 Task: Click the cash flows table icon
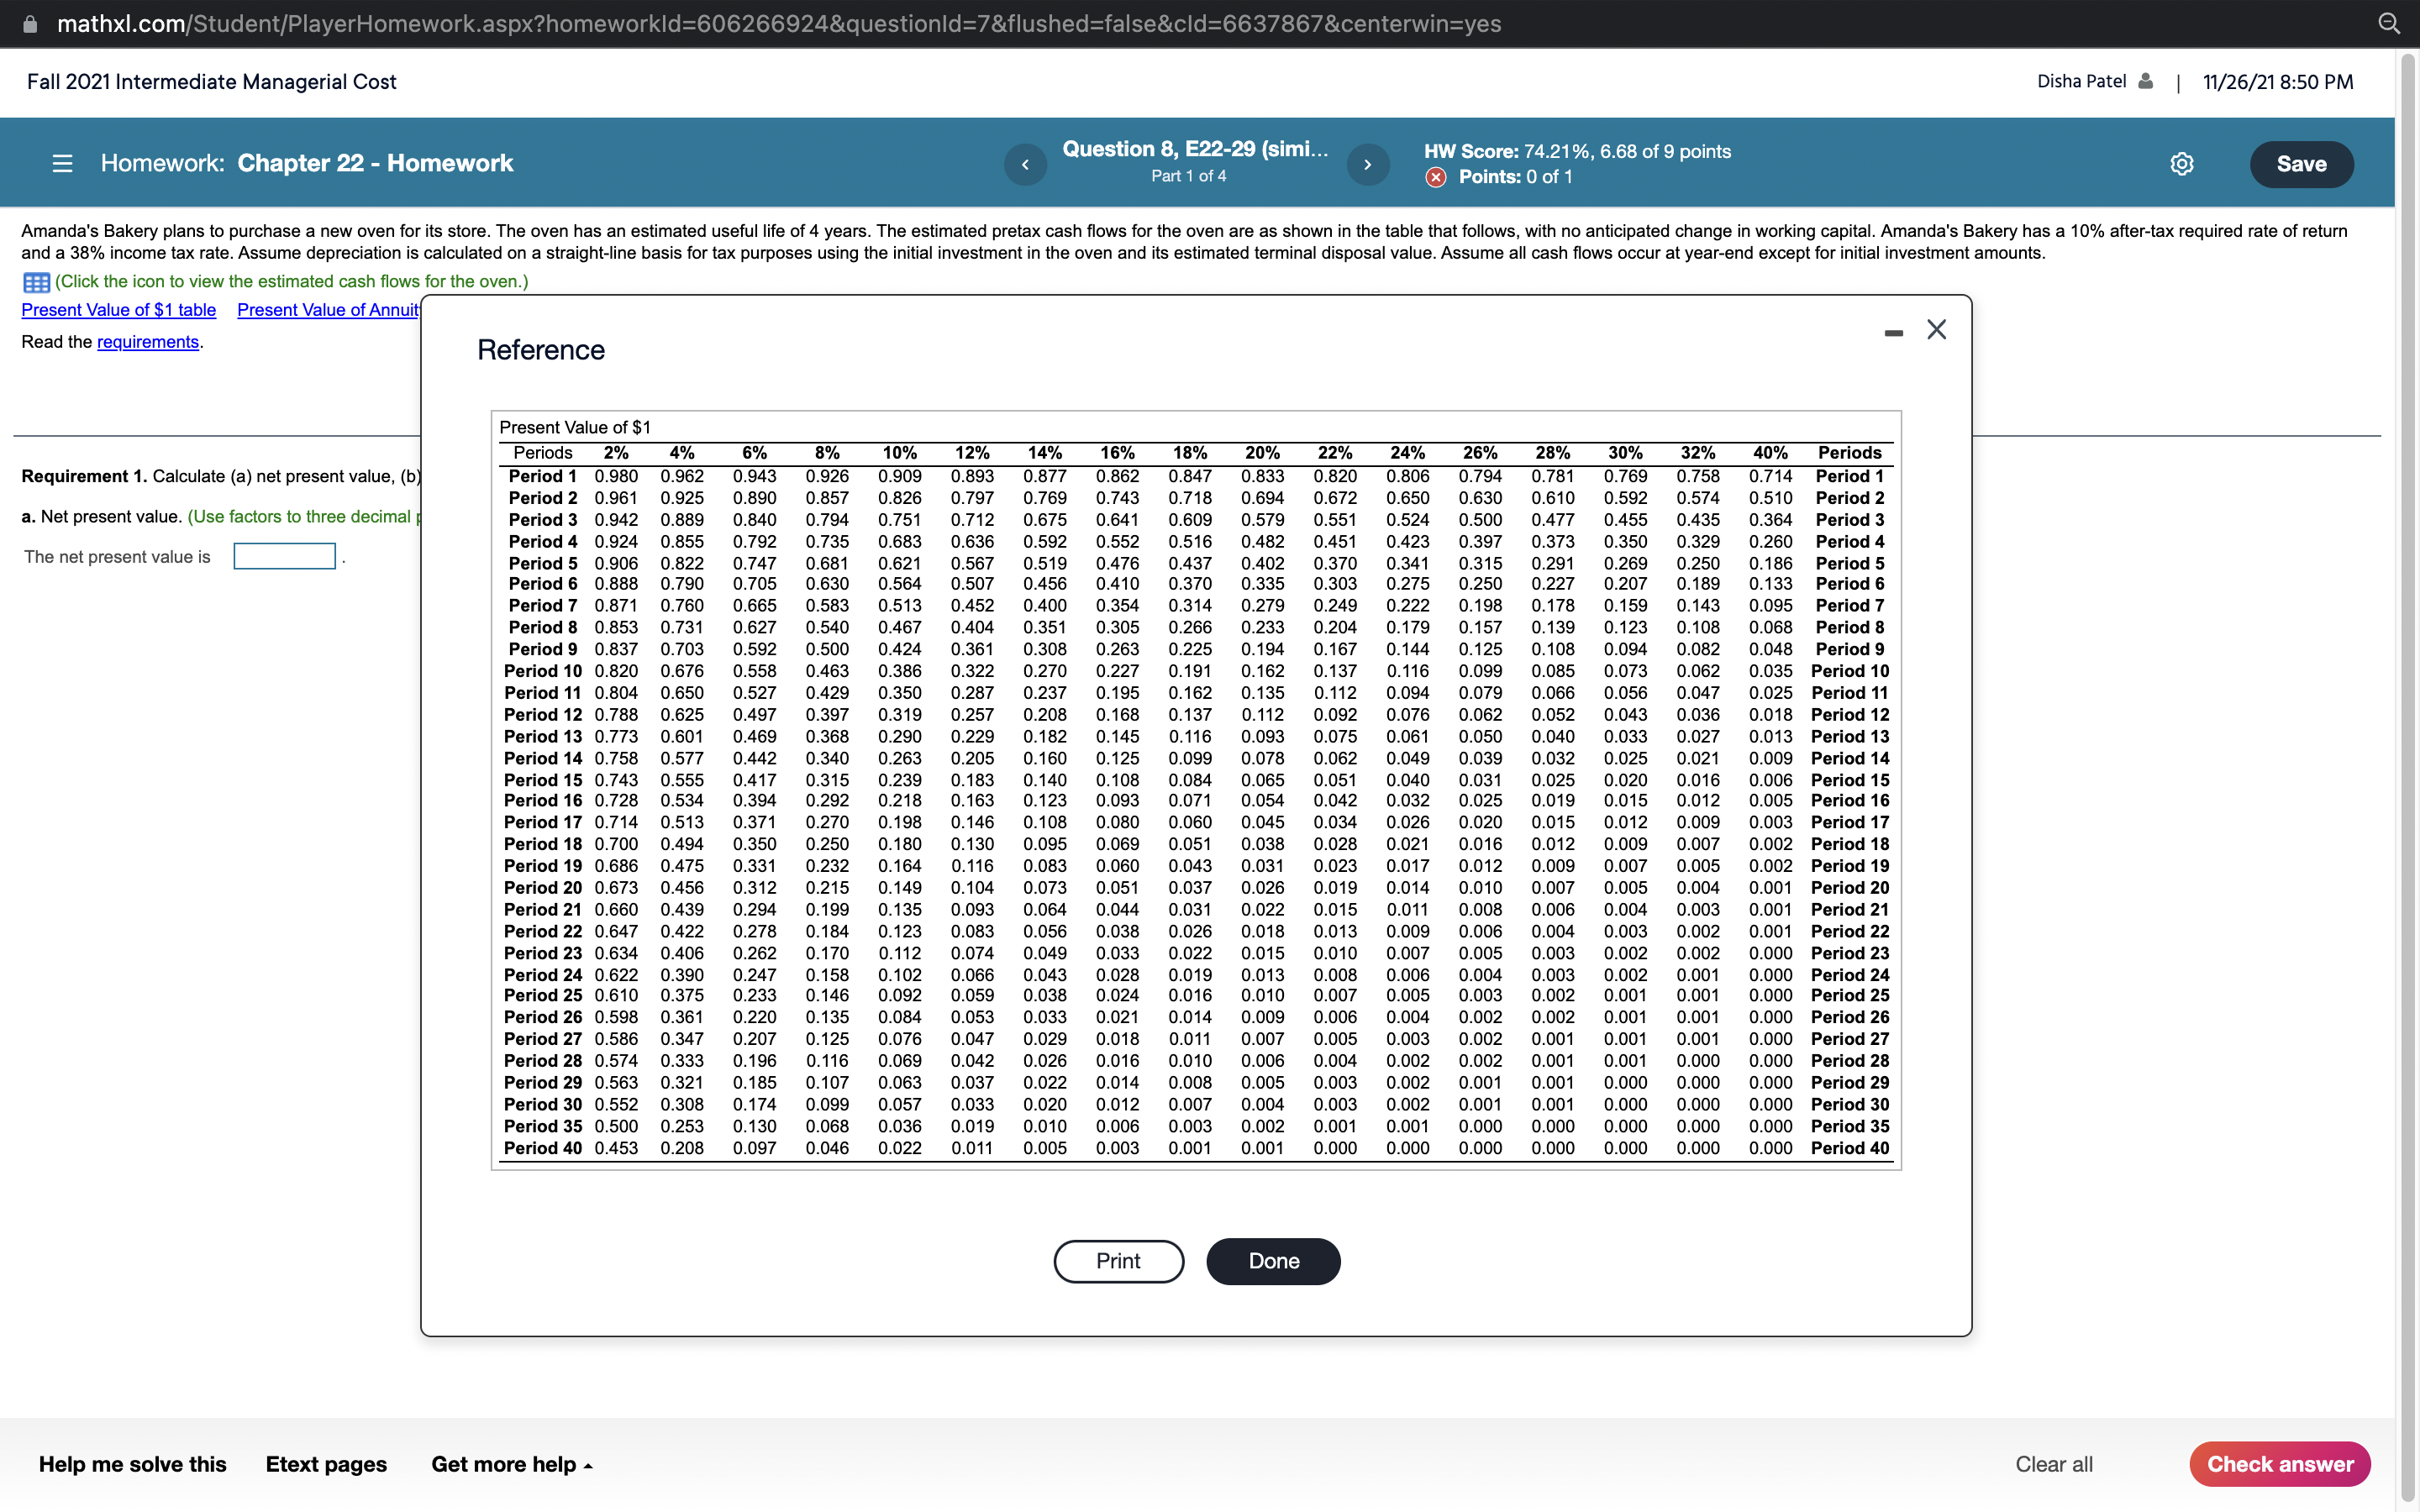pyautogui.click(x=36, y=282)
